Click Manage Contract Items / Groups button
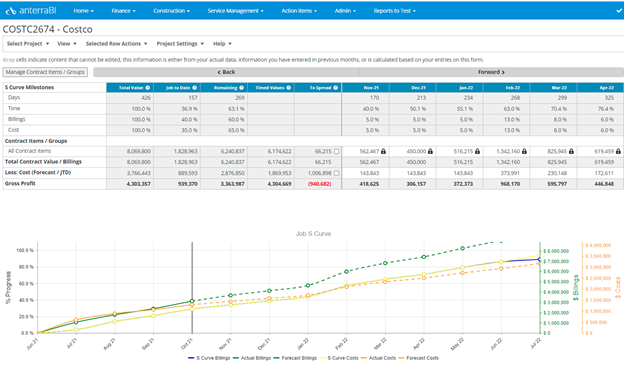This screenshot has height=365, width=624. (x=45, y=72)
